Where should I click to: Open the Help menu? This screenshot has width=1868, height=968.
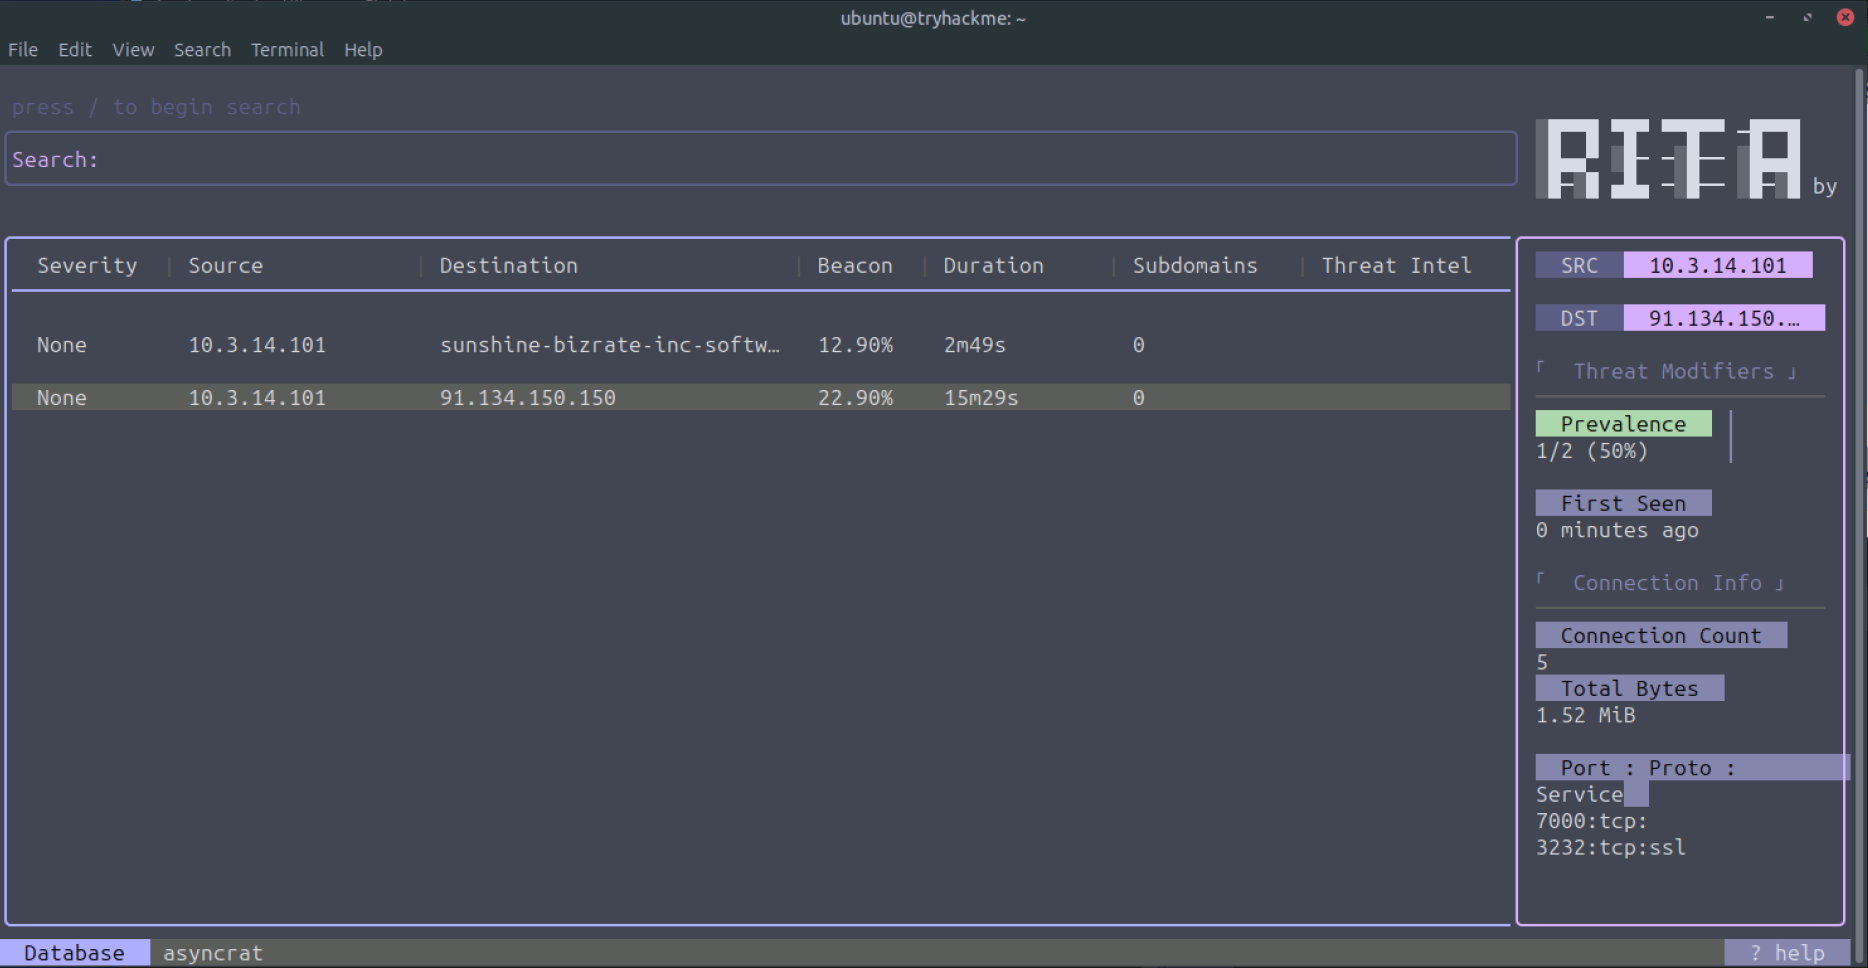363,50
